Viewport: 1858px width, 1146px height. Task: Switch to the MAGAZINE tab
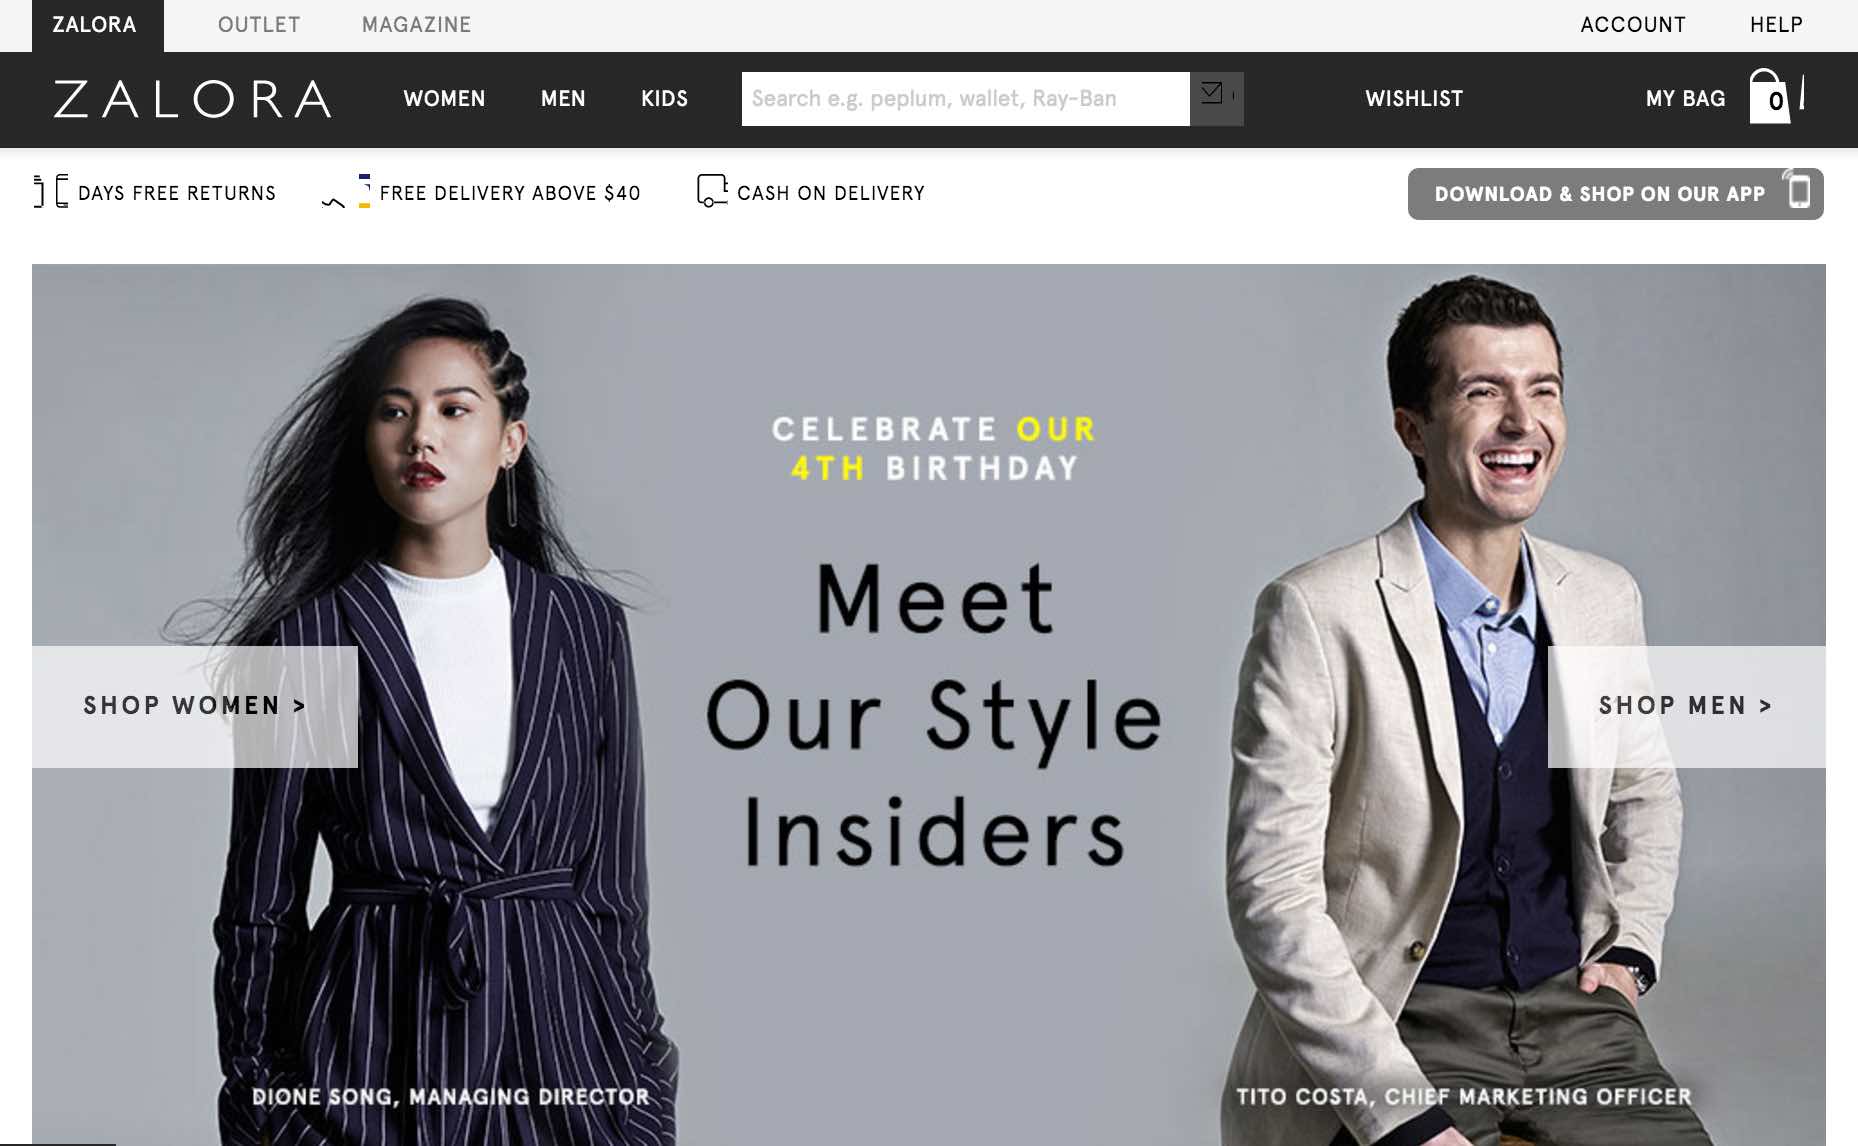(416, 25)
